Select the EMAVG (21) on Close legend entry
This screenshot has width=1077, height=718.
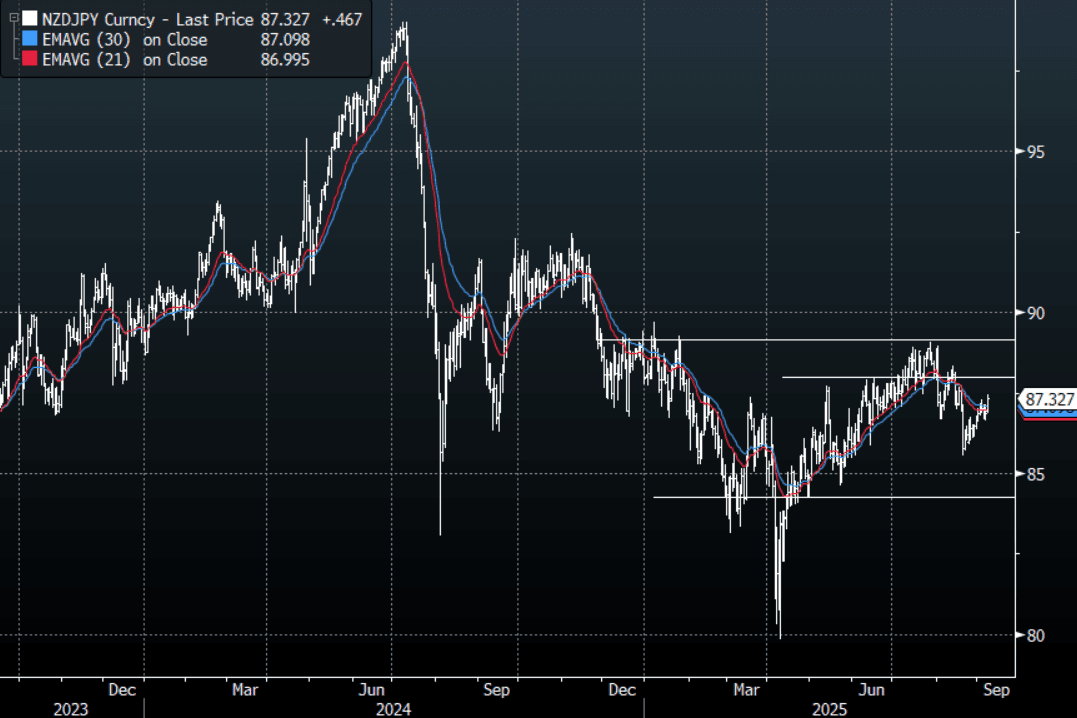(125, 60)
